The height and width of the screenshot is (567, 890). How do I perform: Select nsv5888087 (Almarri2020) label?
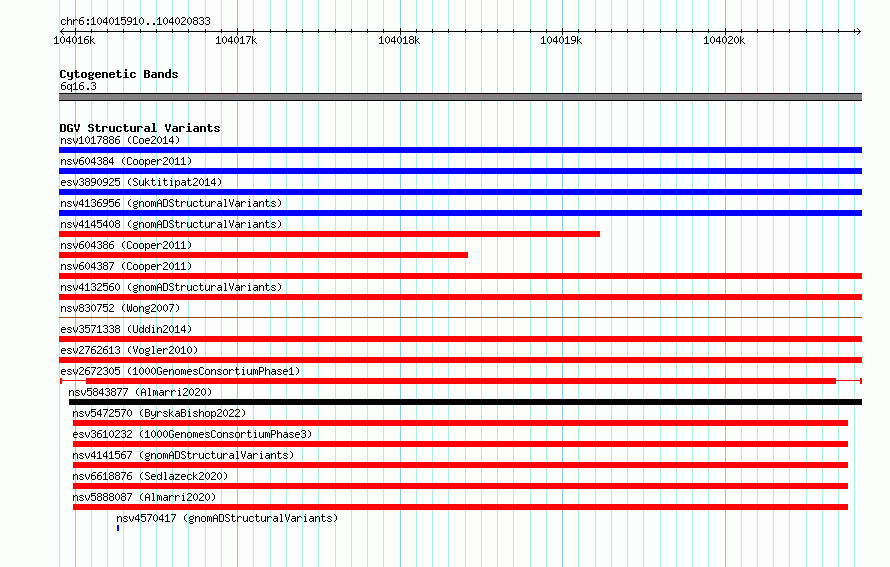tap(144, 497)
